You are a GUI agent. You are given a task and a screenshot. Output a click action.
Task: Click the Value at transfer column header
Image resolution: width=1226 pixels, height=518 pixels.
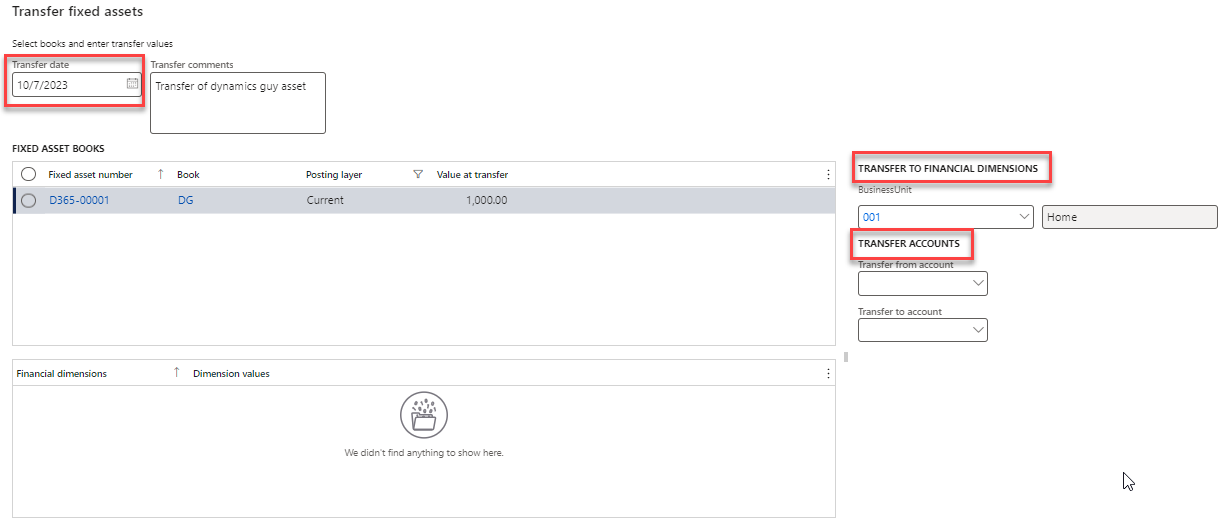pos(472,174)
